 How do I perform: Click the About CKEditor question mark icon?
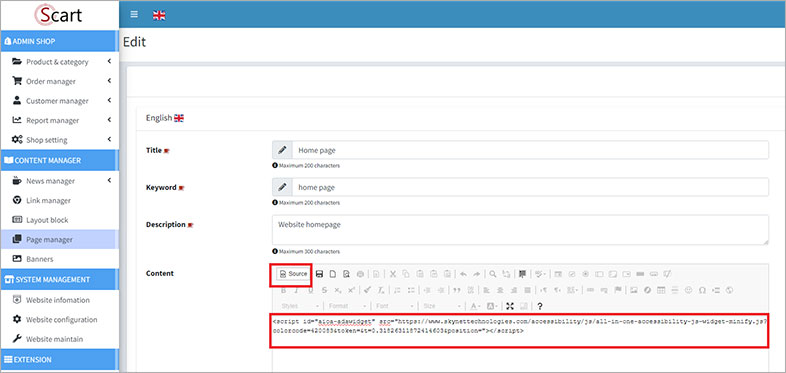[x=540, y=306]
